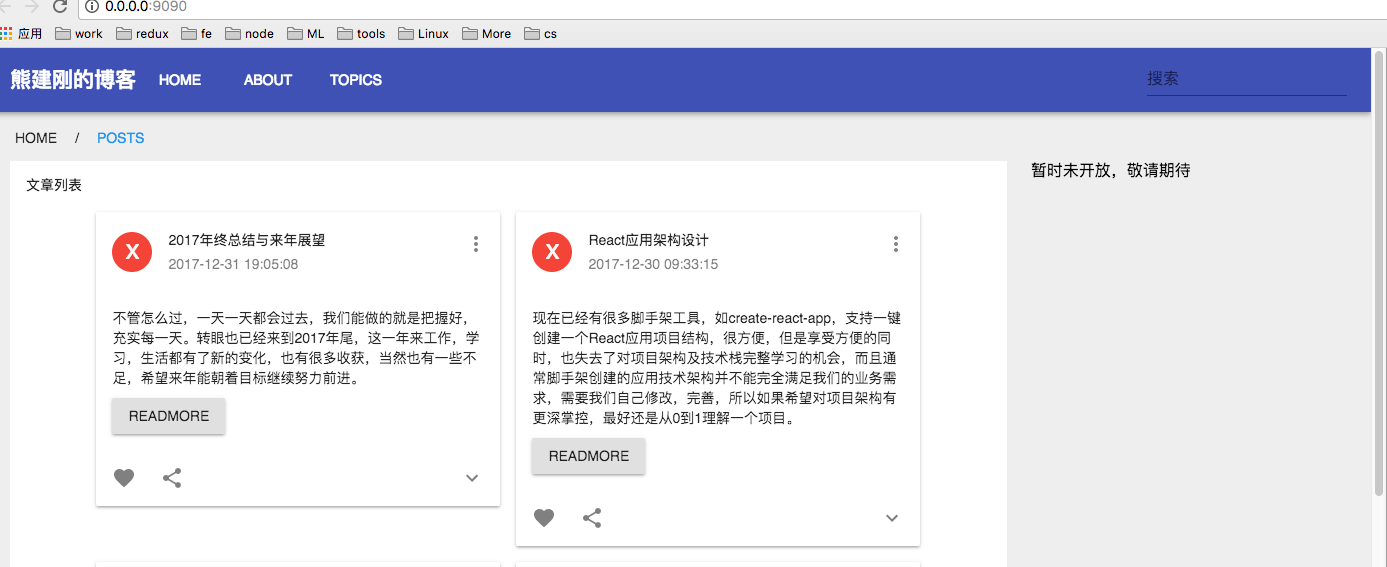This screenshot has height=567, width=1387.
Task: Click the POSTS breadcrumb link
Action: 121,138
